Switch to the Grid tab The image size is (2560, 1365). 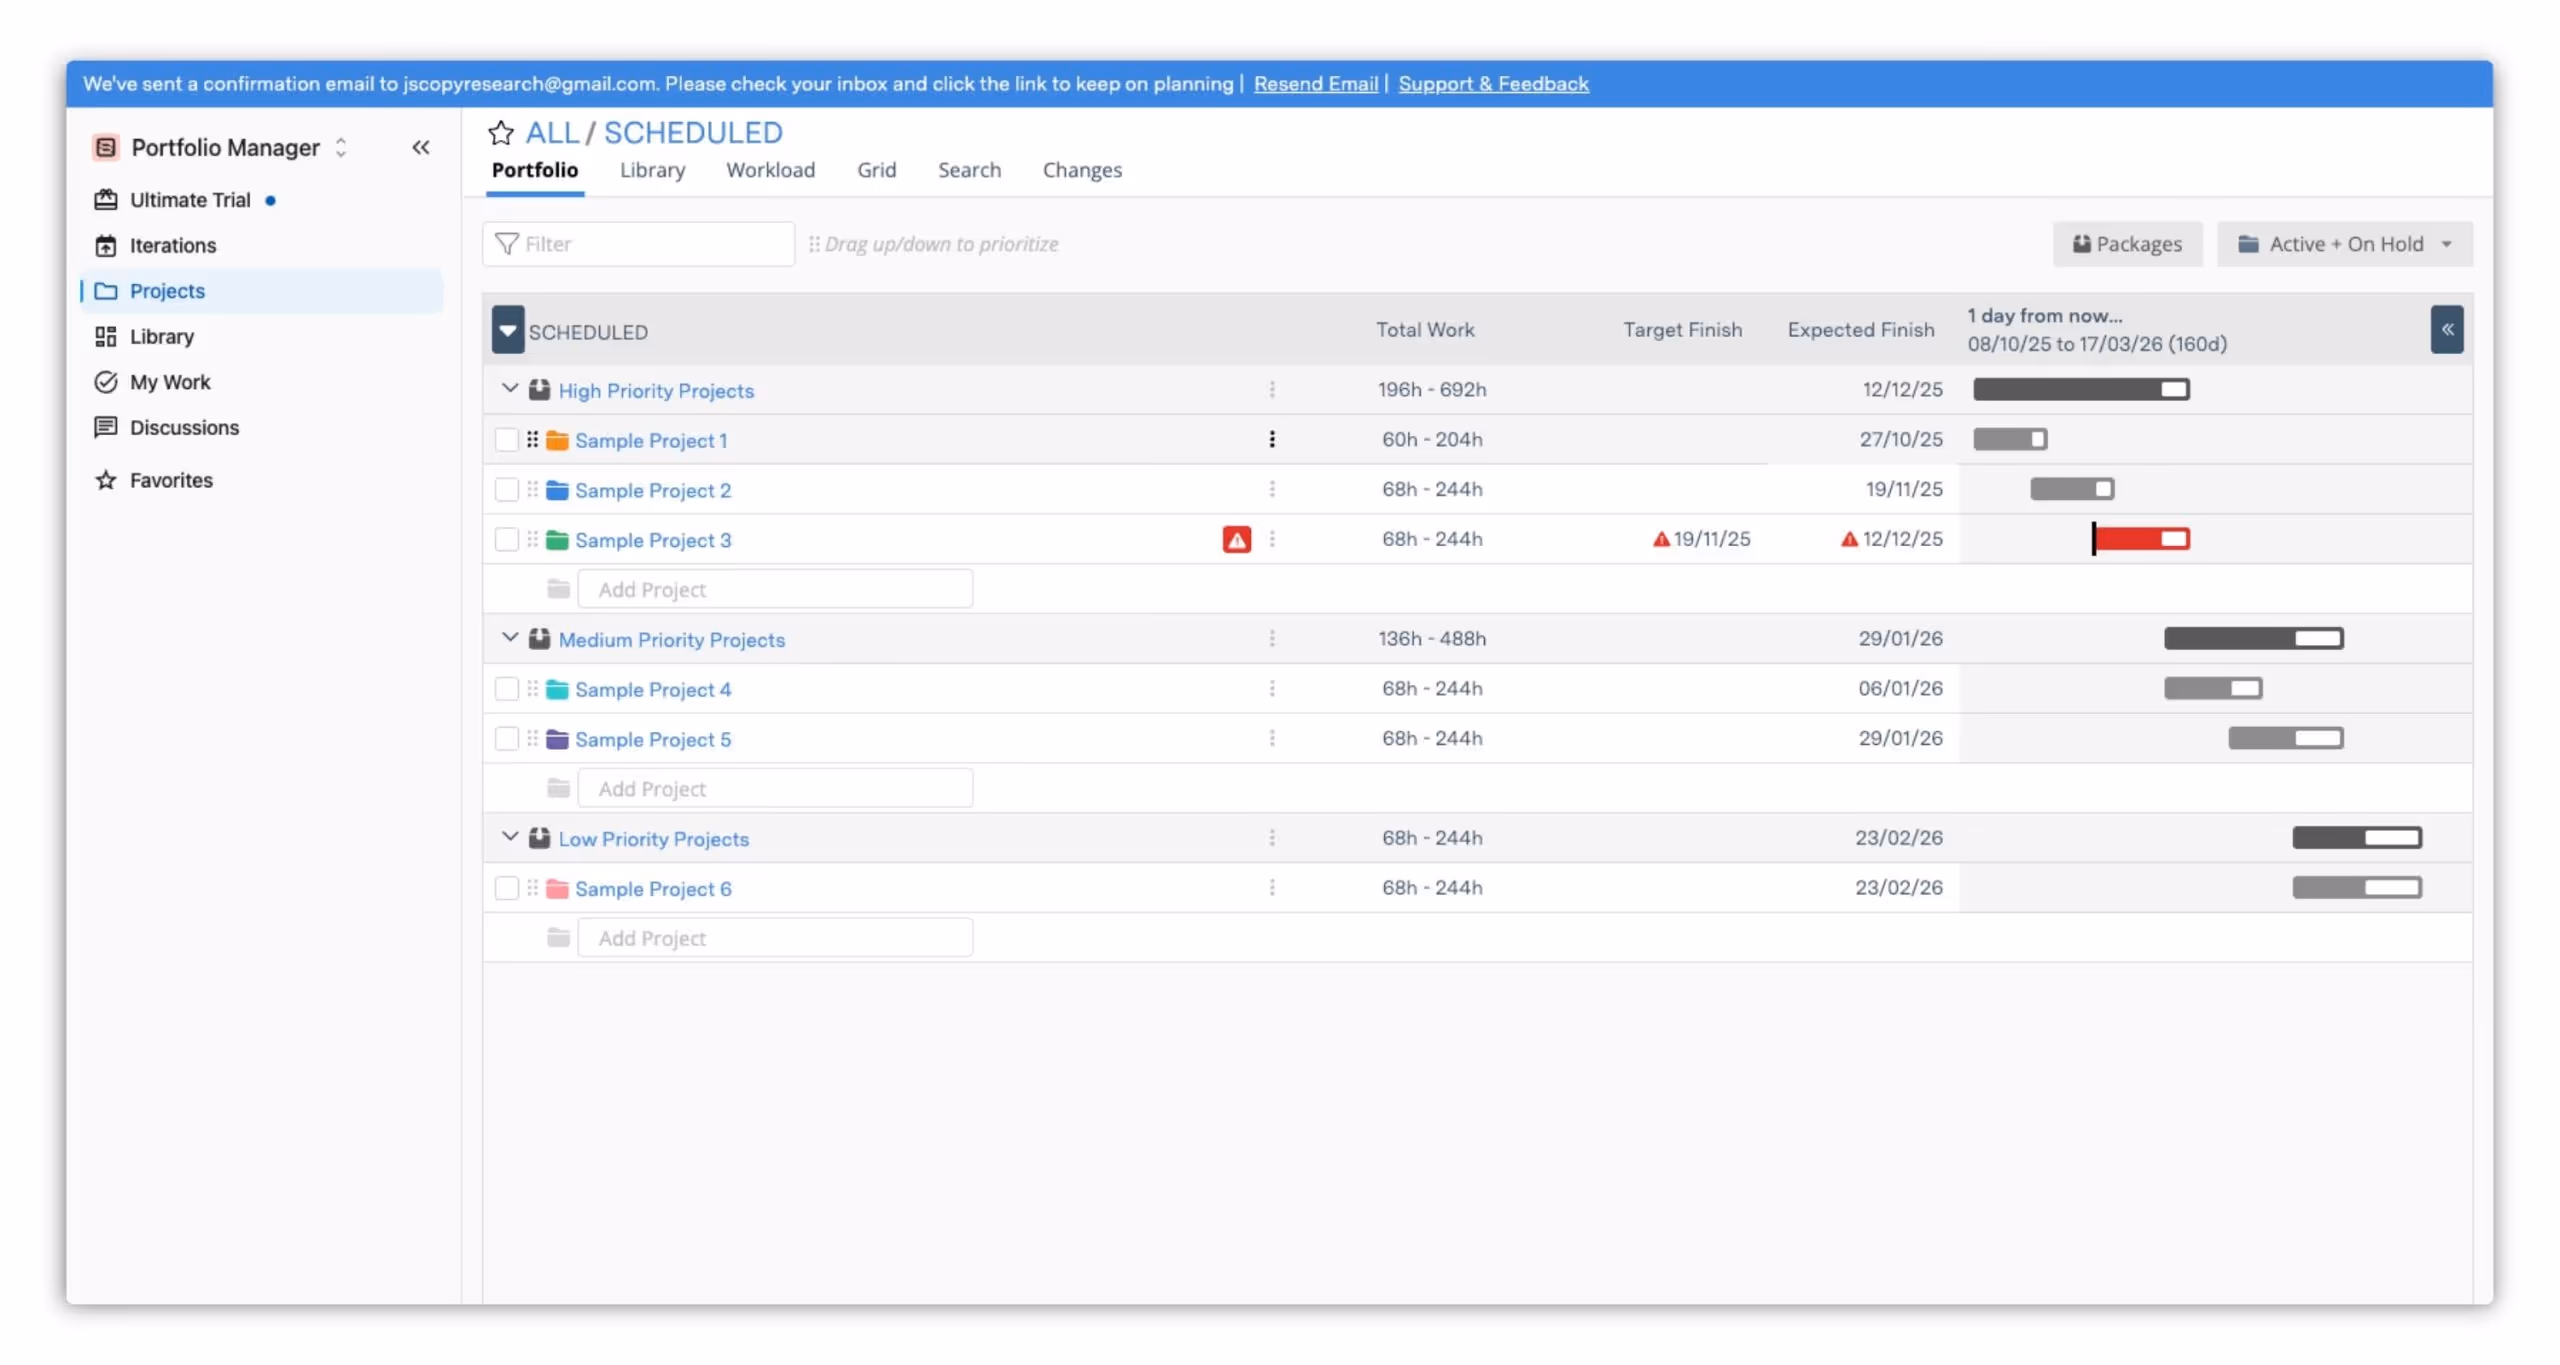tap(876, 170)
